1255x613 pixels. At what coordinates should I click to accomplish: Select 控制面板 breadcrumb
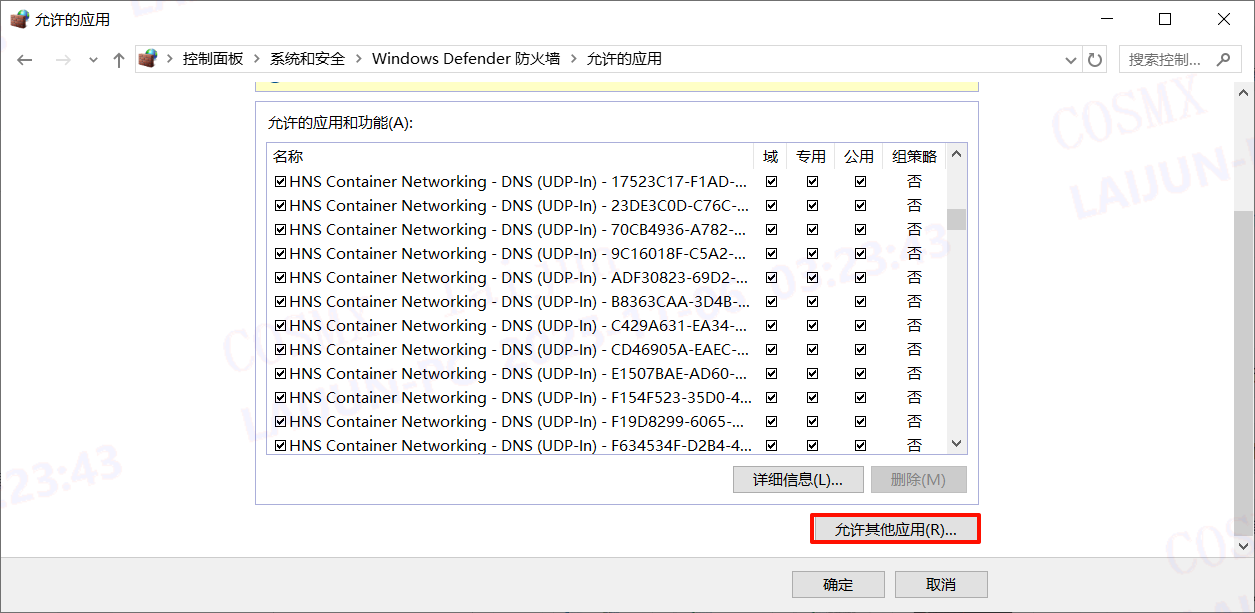pos(213,59)
